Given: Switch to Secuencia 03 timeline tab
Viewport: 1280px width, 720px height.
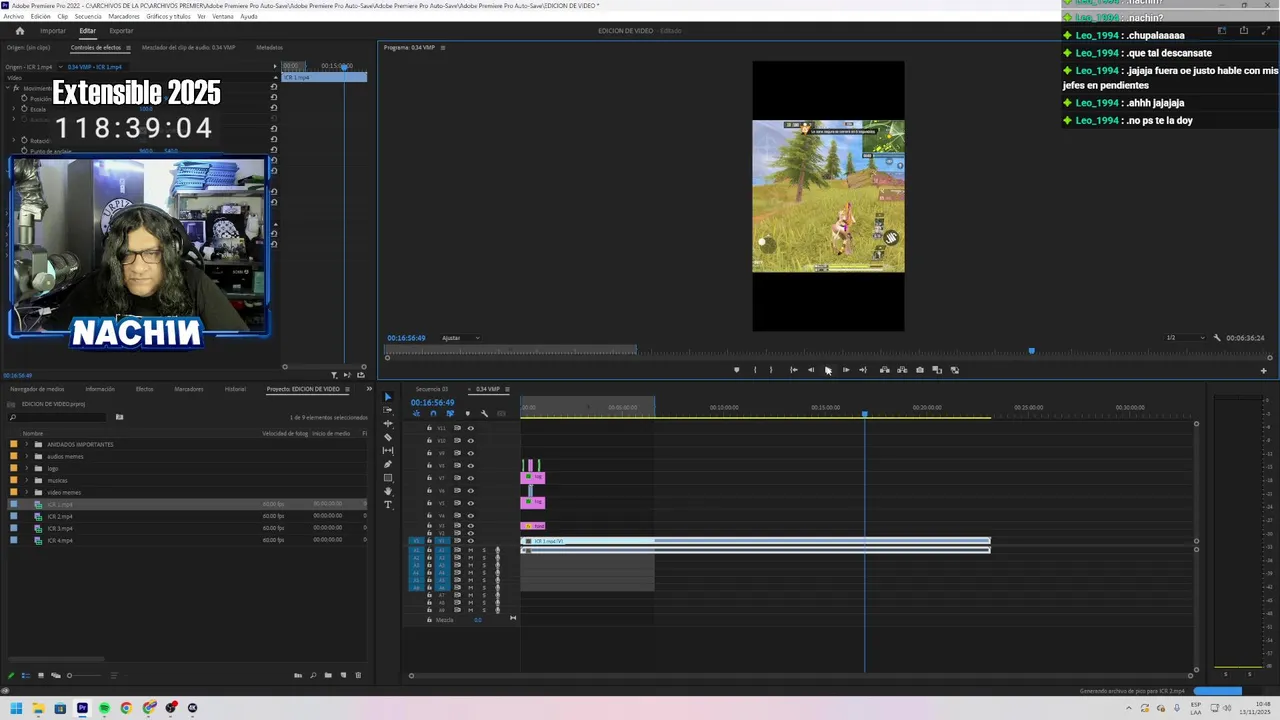Looking at the screenshot, I should point(432,389).
